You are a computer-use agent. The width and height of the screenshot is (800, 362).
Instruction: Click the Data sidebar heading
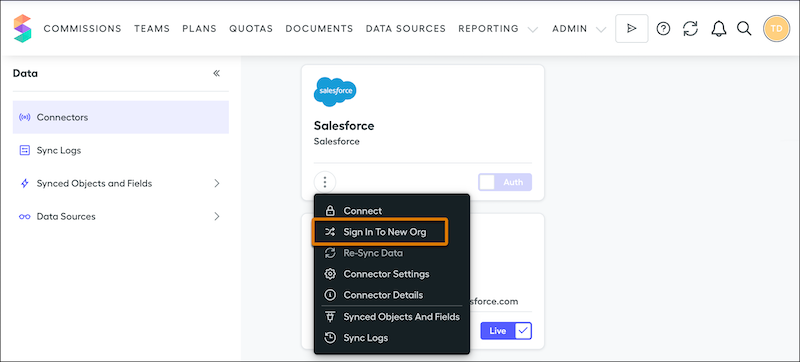coord(25,73)
